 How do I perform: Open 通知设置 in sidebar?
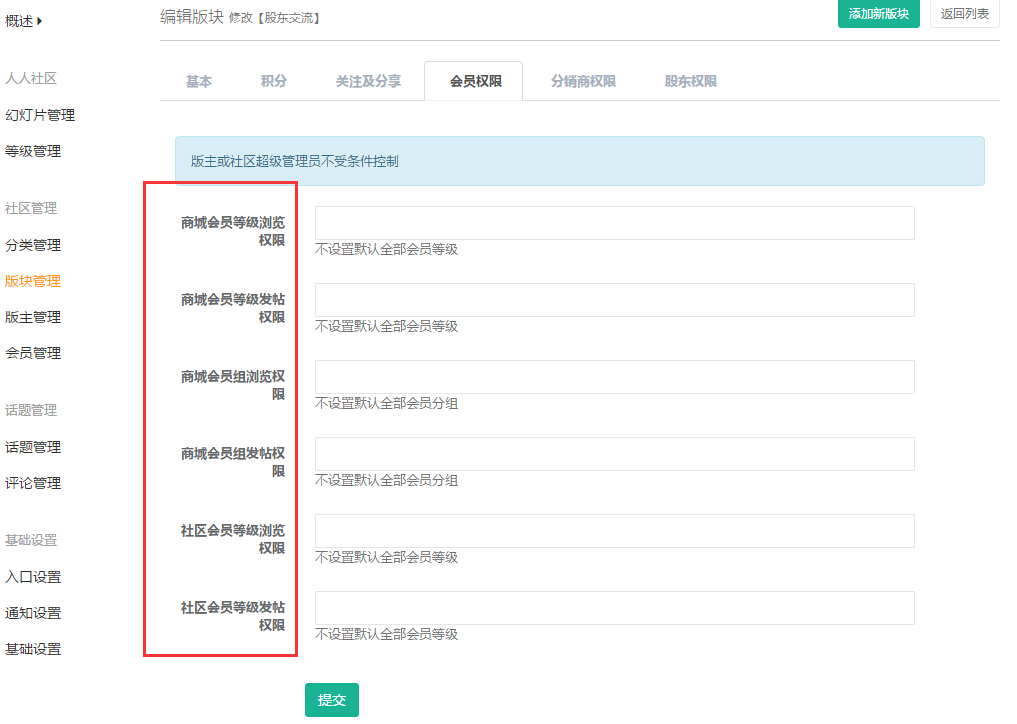pos(33,613)
